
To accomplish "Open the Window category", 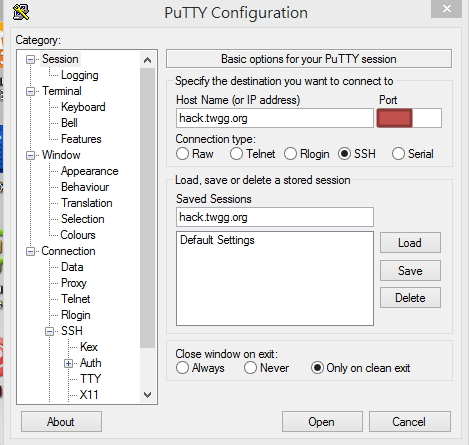I will (x=61, y=155).
